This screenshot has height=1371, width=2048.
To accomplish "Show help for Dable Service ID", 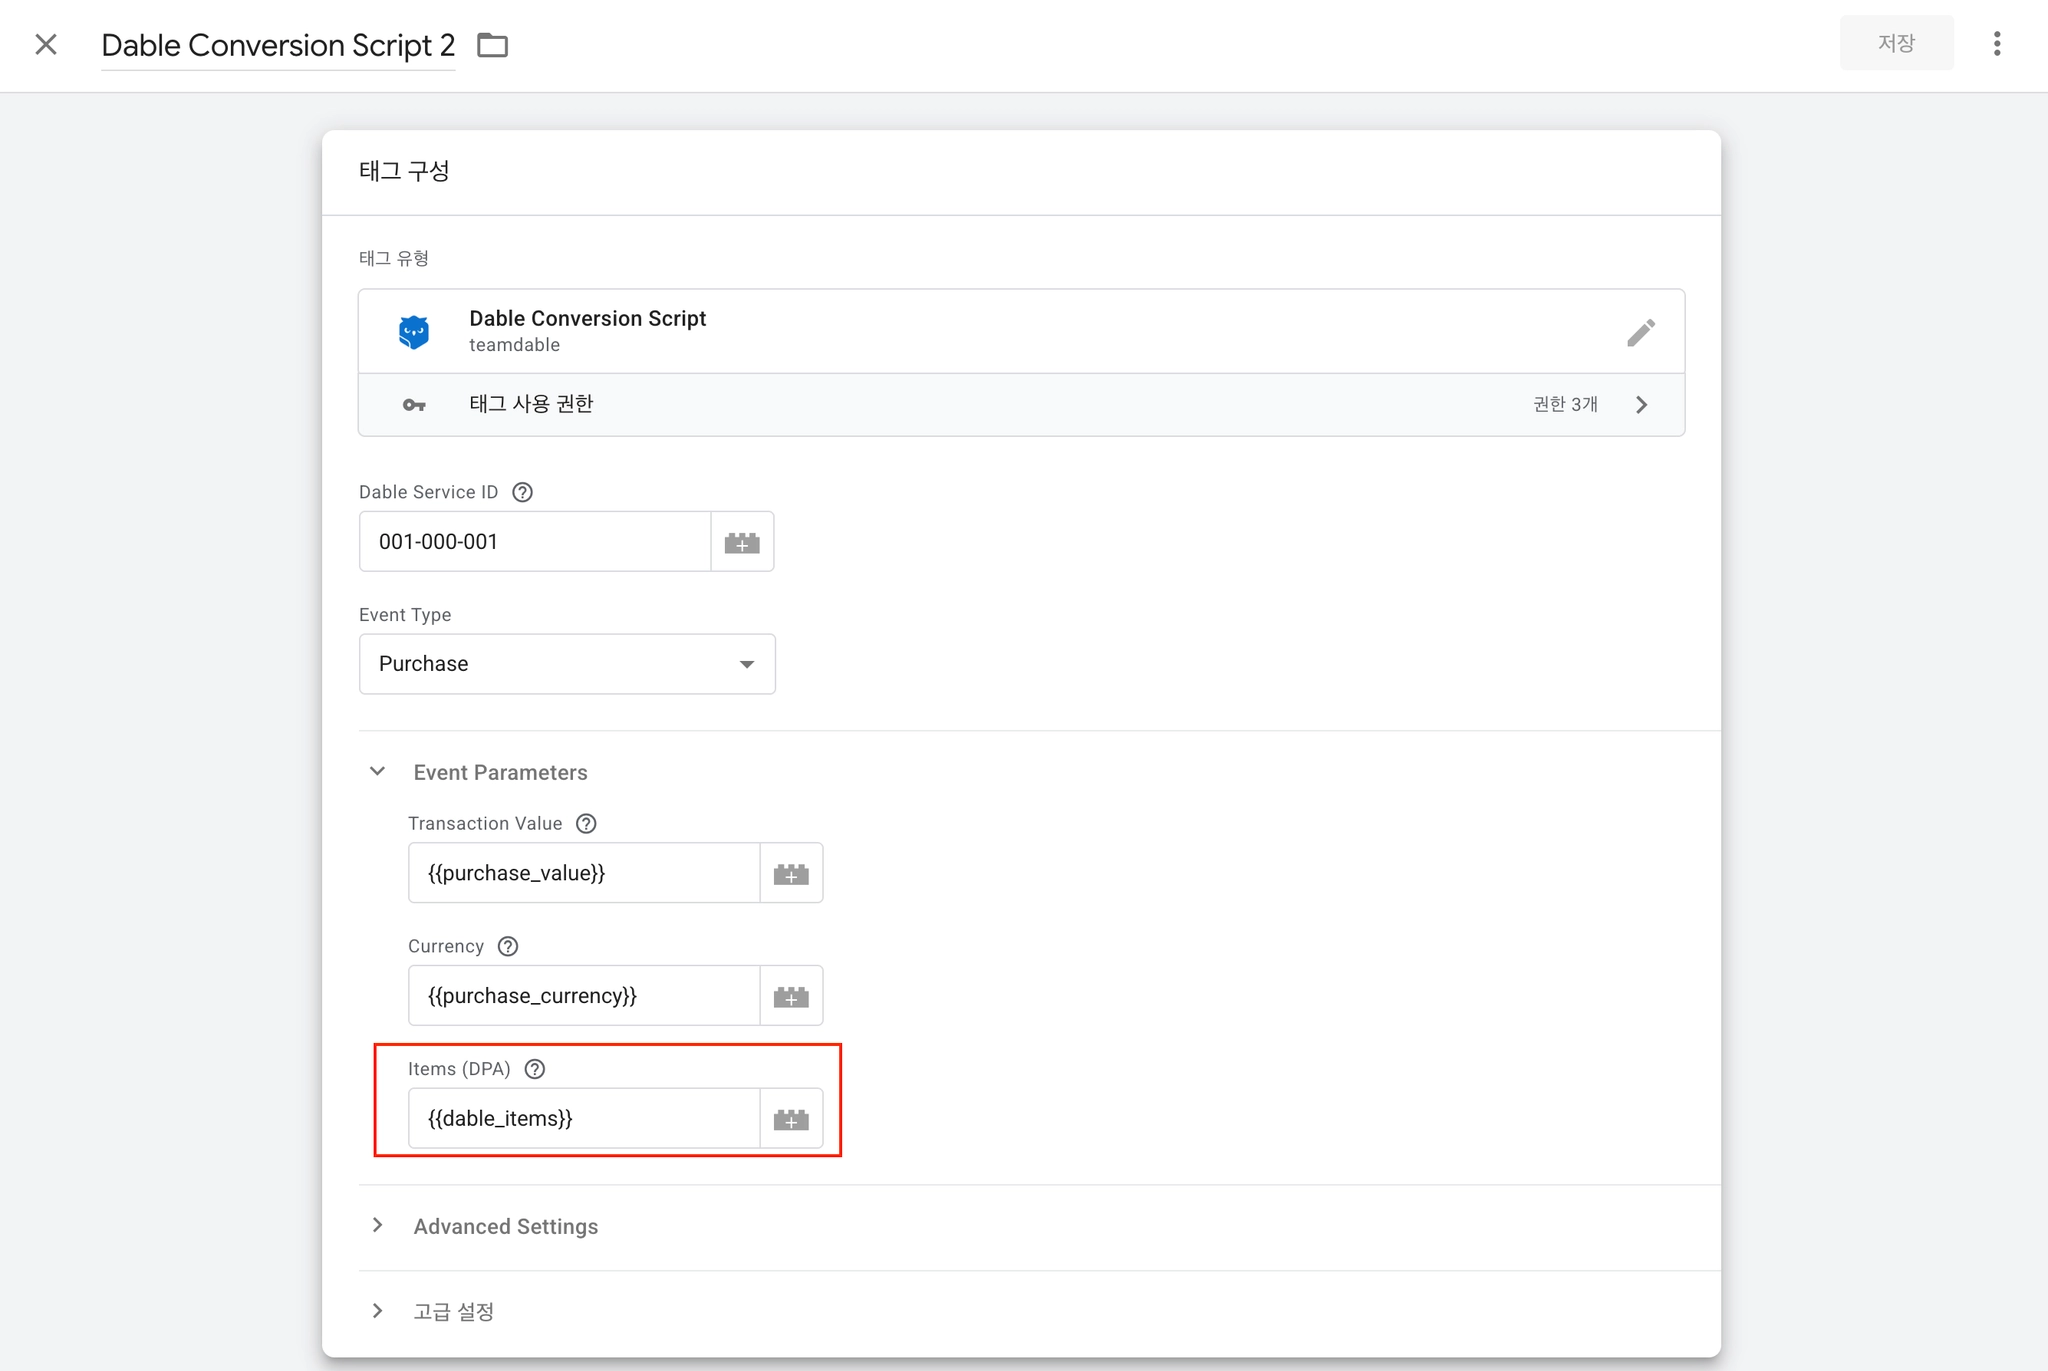I will point(522,492).
